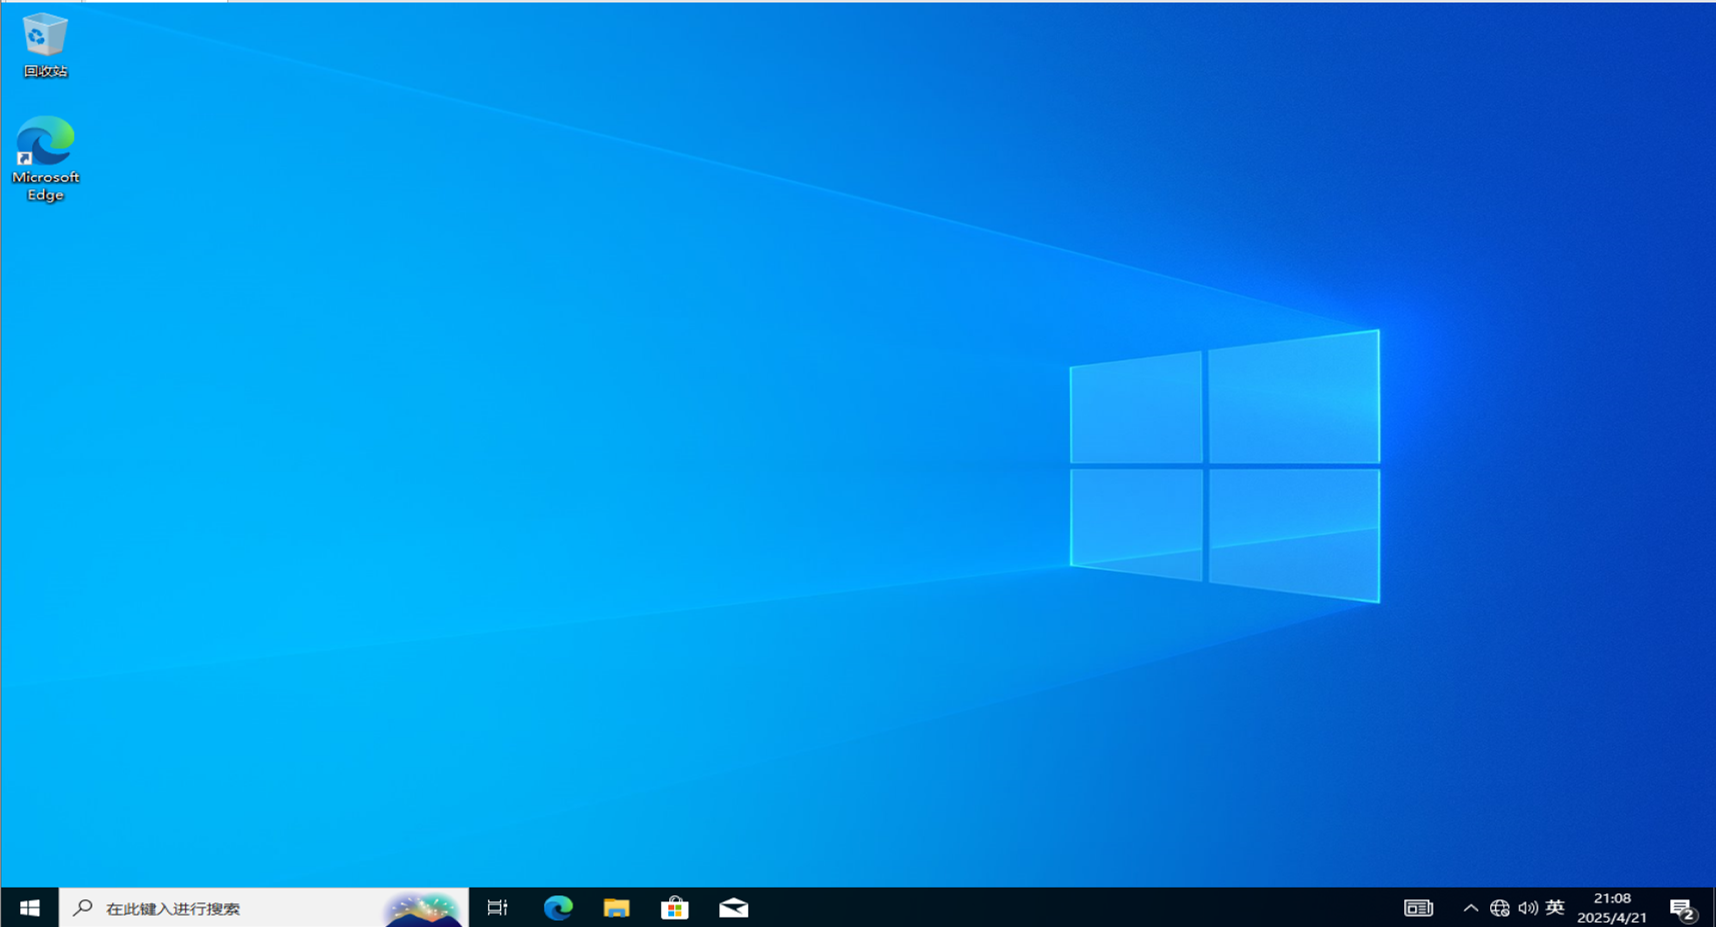
Task: Click Show Desktop at the taskbar's right edge
Action: (1713, 908)
